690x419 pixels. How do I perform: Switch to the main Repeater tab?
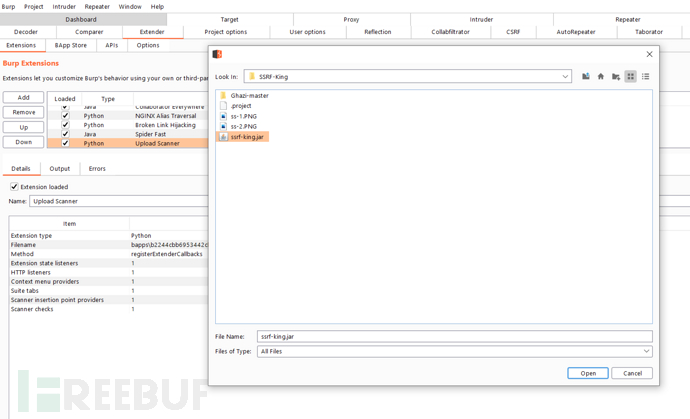click(628, 19)
